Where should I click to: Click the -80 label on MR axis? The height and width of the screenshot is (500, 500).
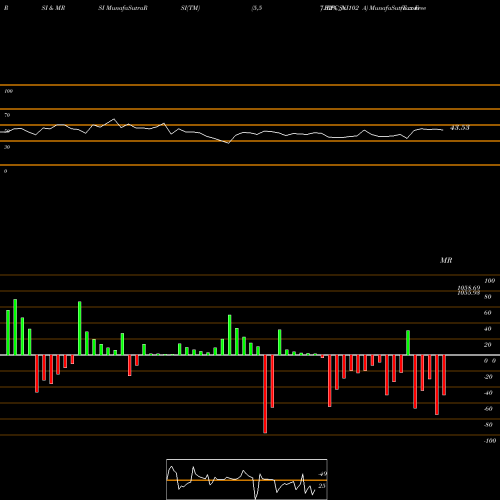(x=488, y=425)
